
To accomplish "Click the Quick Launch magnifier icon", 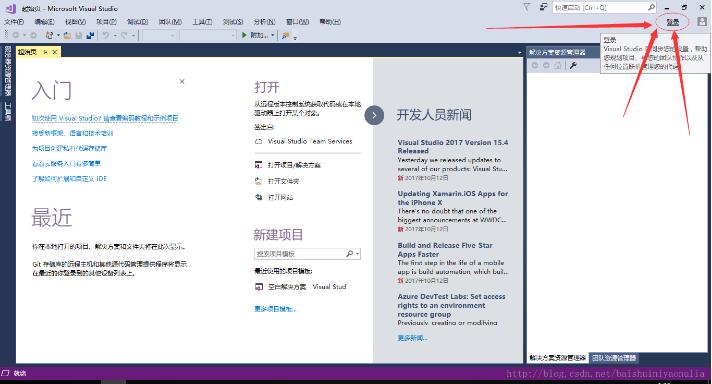I will coord(651,7).
